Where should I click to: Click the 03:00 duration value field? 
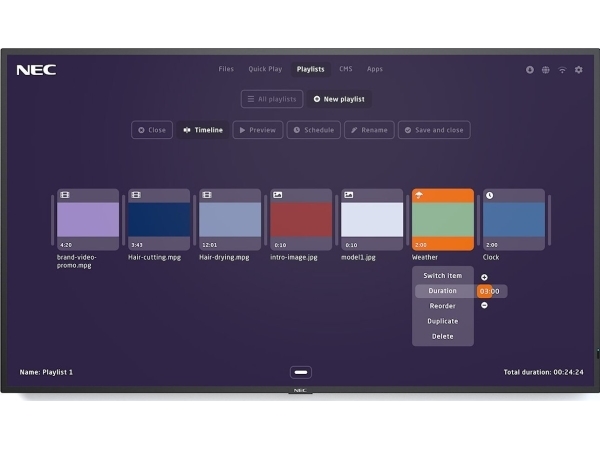tap(491, 291)
